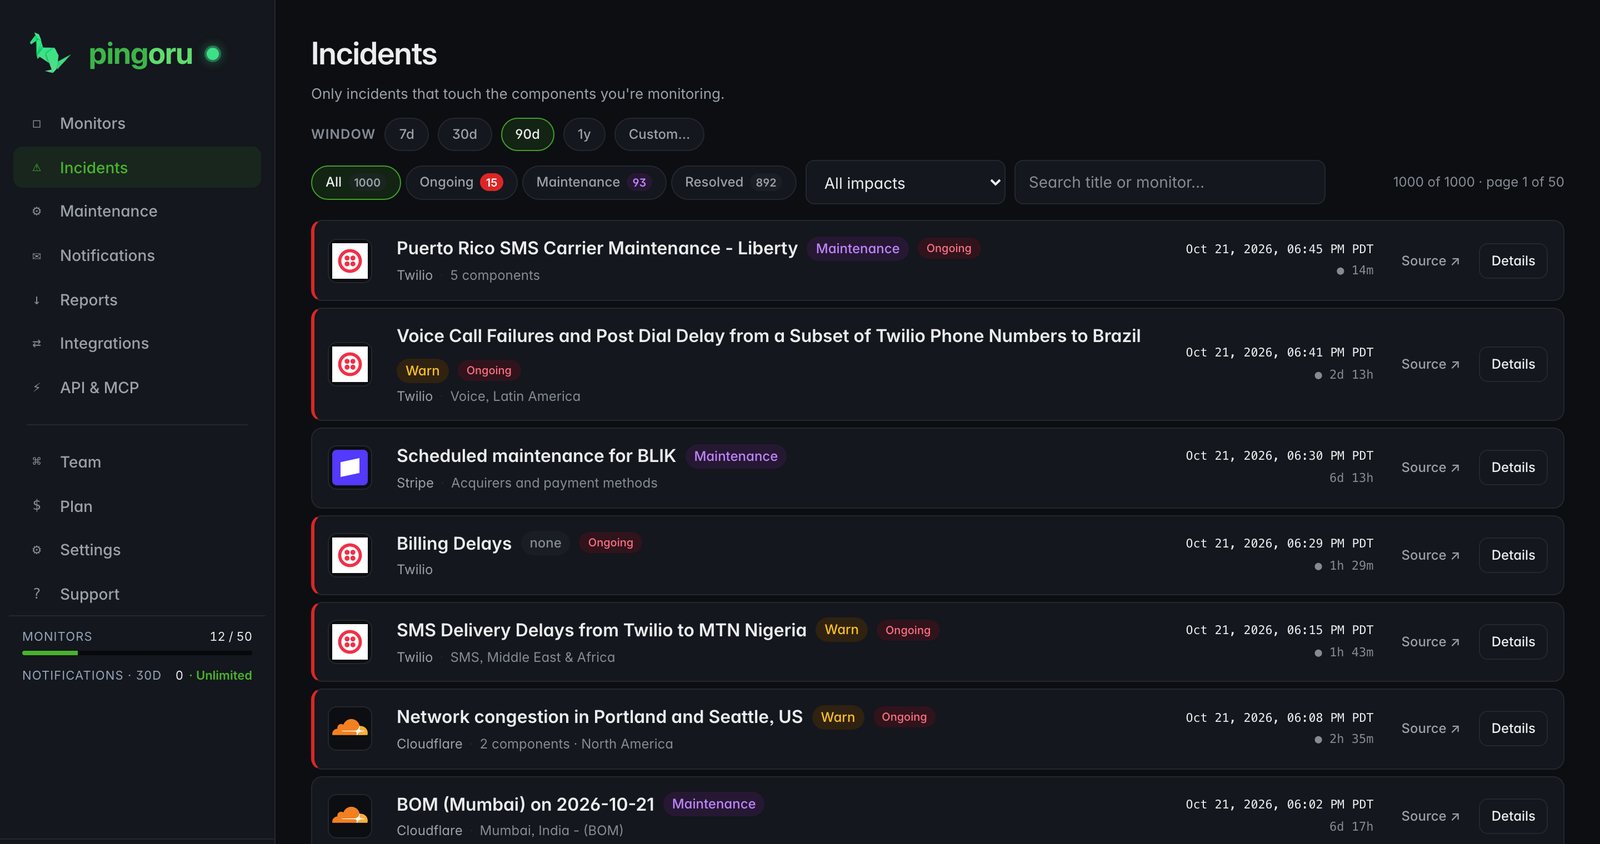Image resolution: width=1600 pixels, height=844 pixels.
Task: Open Details for Puerto Rico SMS incident
Action: pos(1513,261)
